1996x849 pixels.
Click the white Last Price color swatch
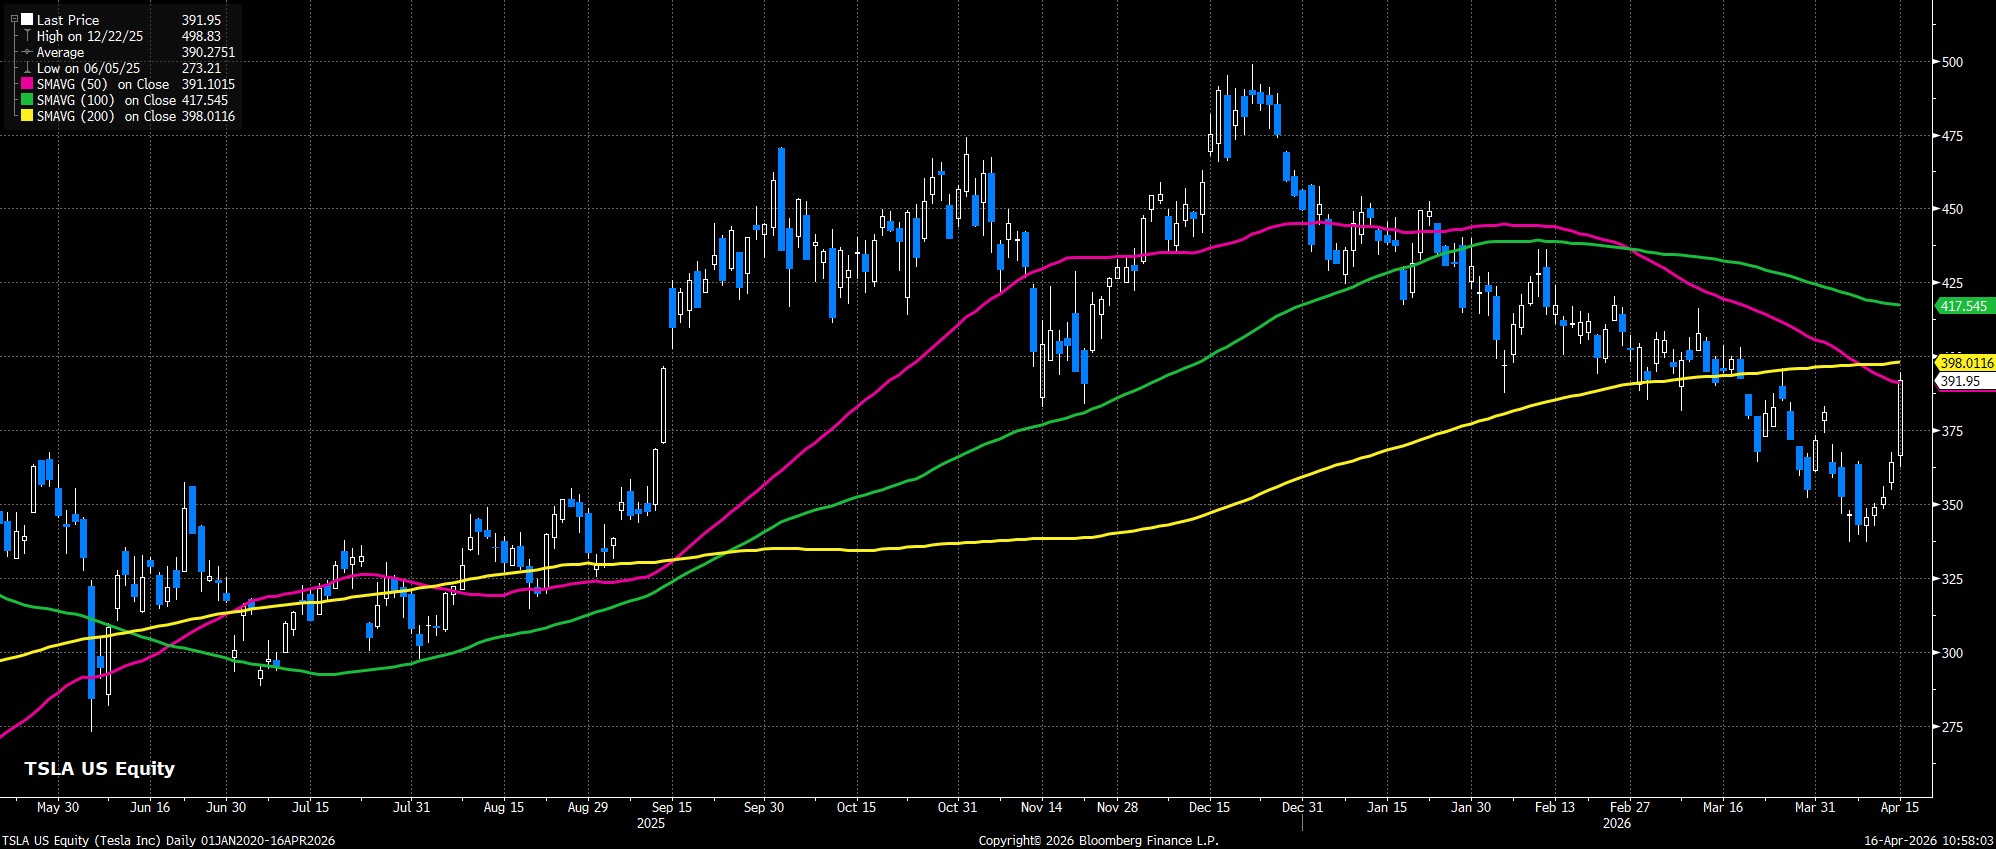(27, 20)
